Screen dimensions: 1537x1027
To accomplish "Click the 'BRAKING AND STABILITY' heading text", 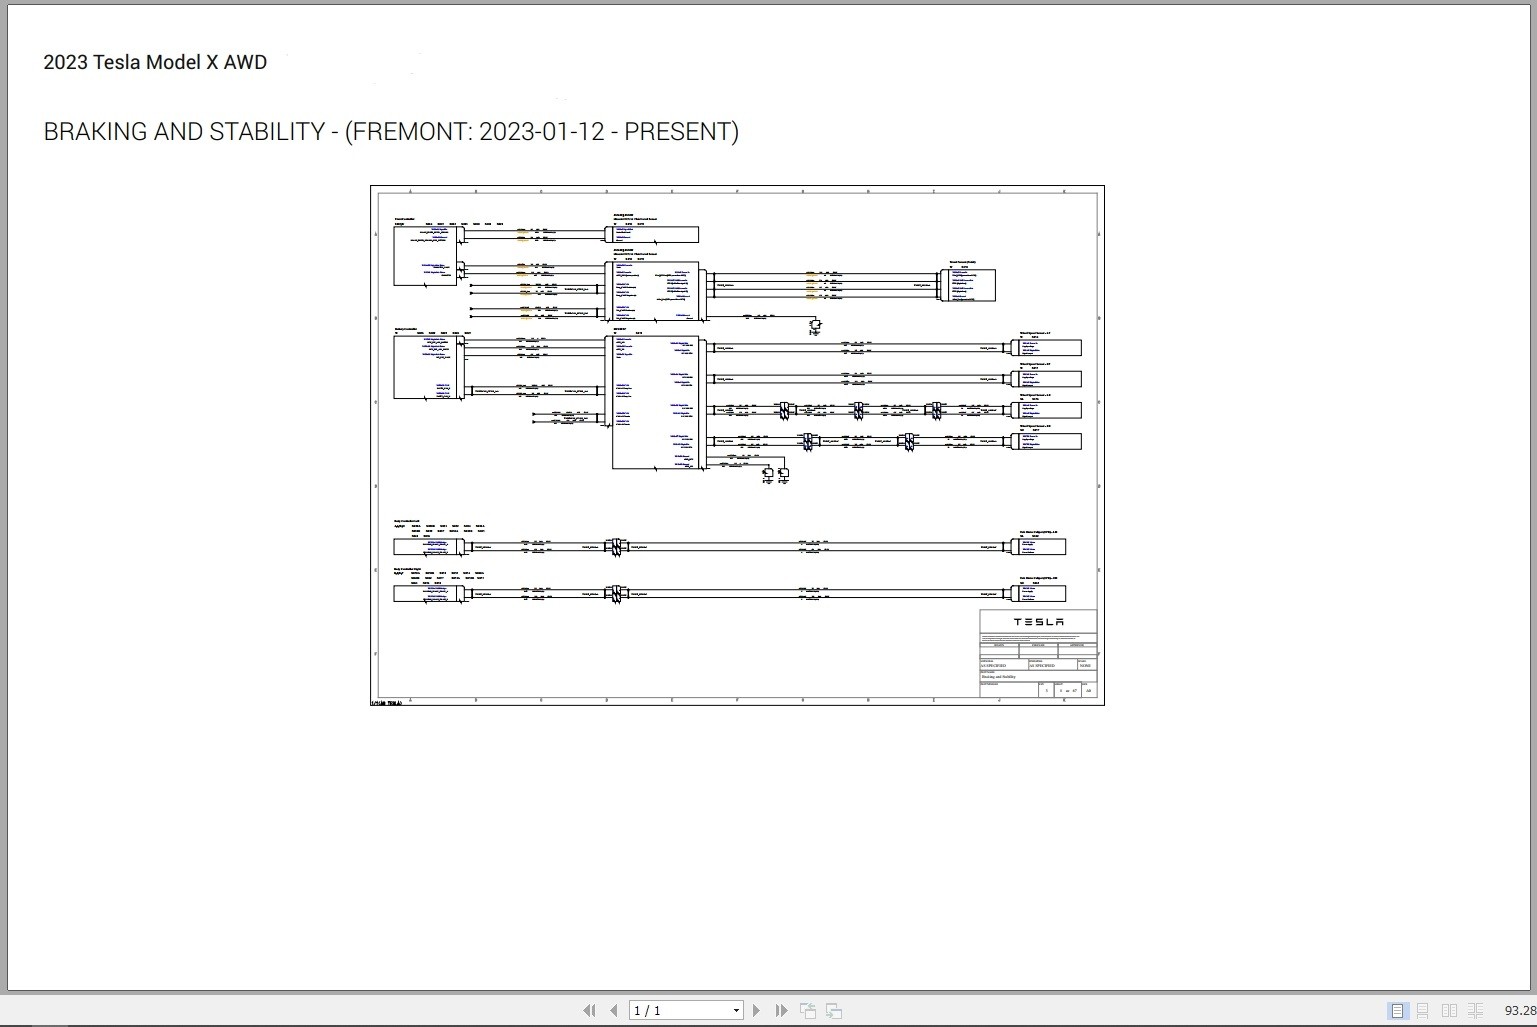I will point(184,132).
